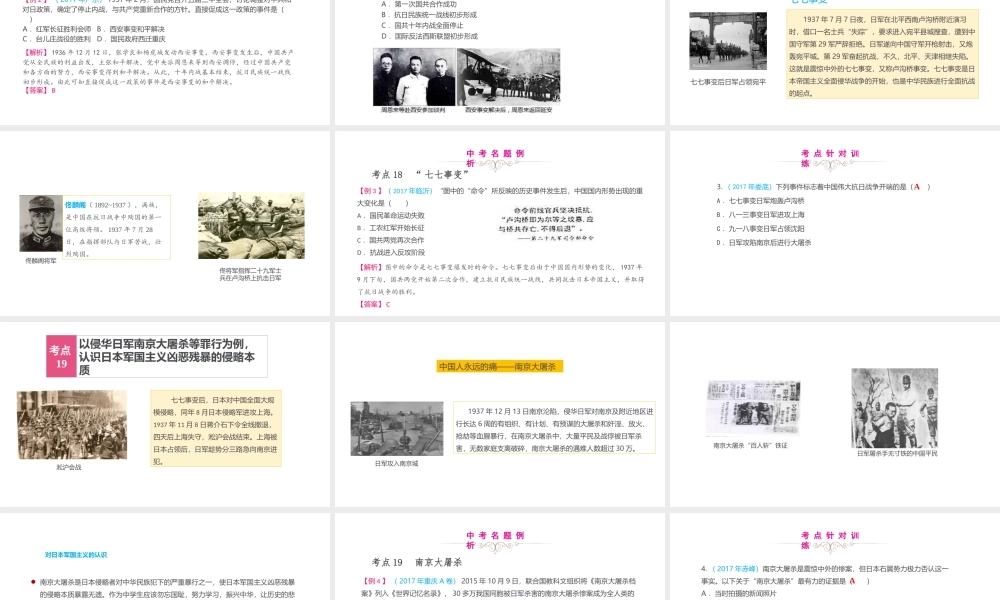Select the 中国人永远的痛 slide

pos(500,414)
